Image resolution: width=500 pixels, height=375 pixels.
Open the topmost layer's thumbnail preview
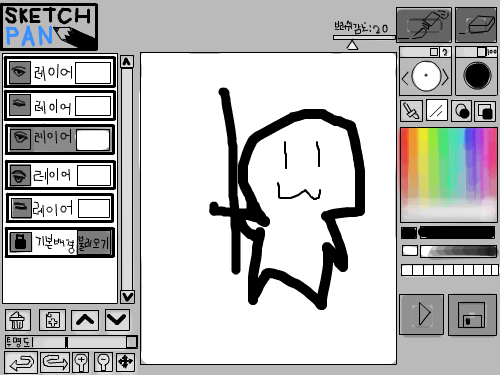click(x=93, y=72)
